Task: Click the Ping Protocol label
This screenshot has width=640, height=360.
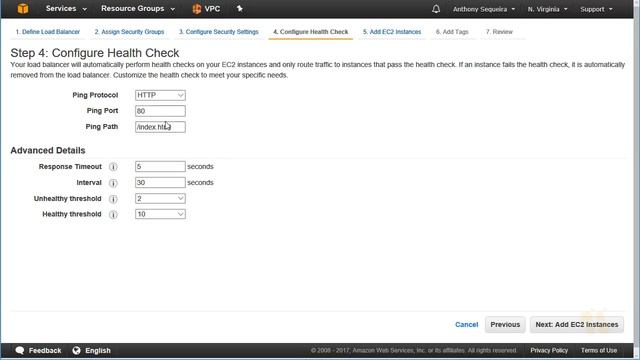Action: tap(95, 95)
